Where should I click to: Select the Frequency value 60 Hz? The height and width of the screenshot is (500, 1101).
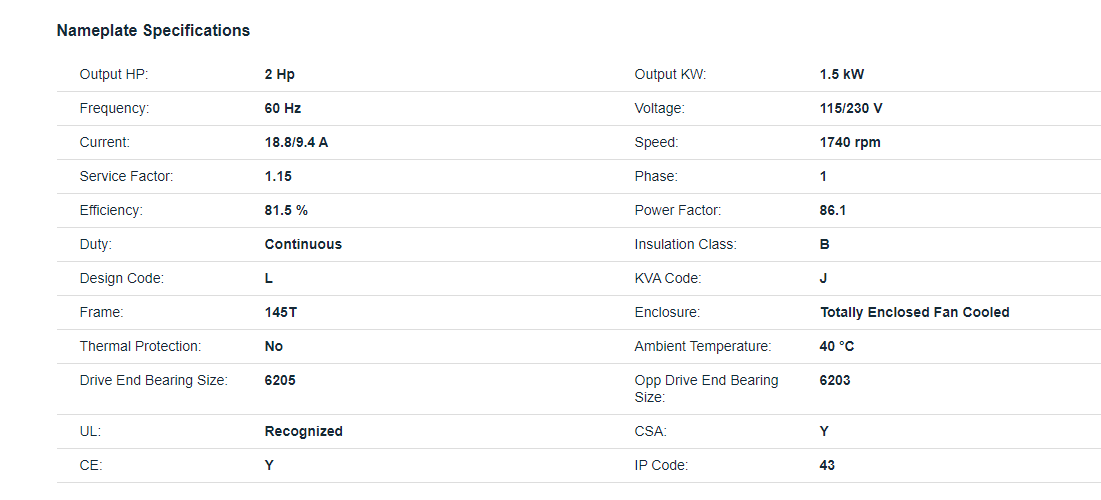pos(283,109)
